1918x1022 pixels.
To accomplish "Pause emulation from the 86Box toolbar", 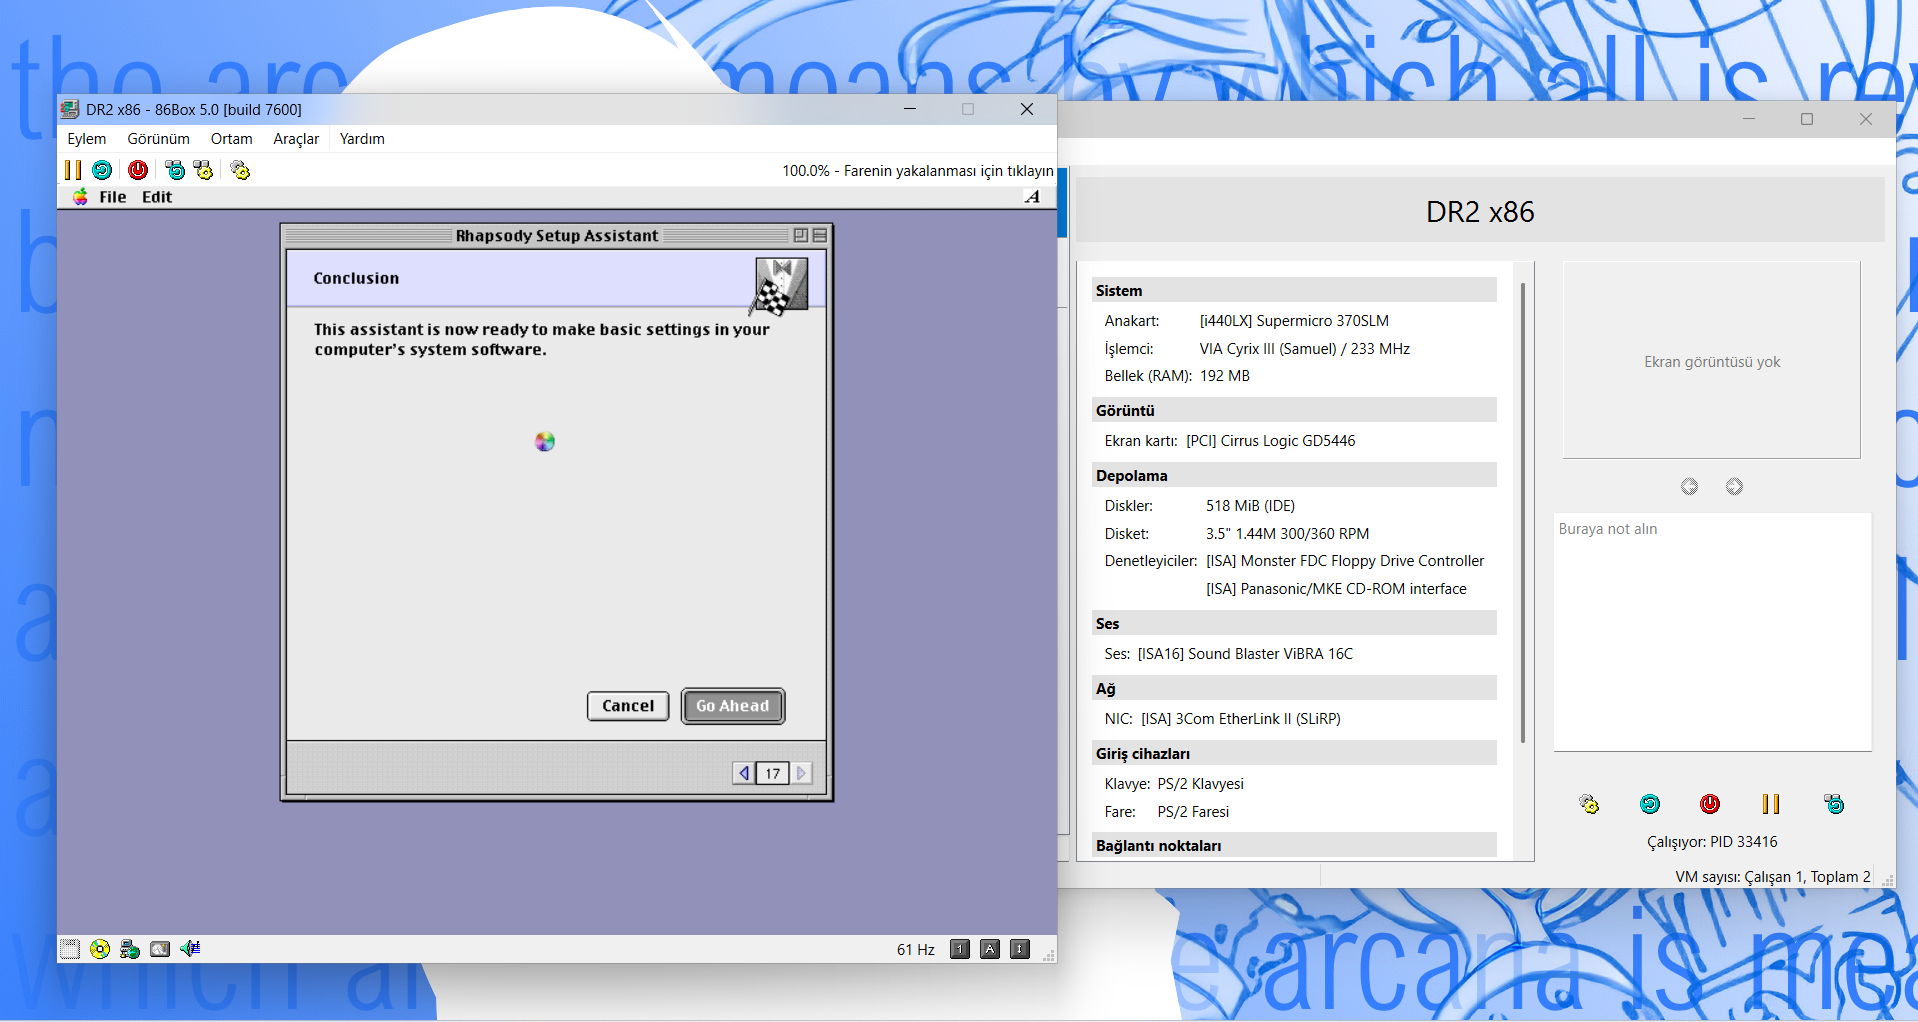I will [73, 170].
